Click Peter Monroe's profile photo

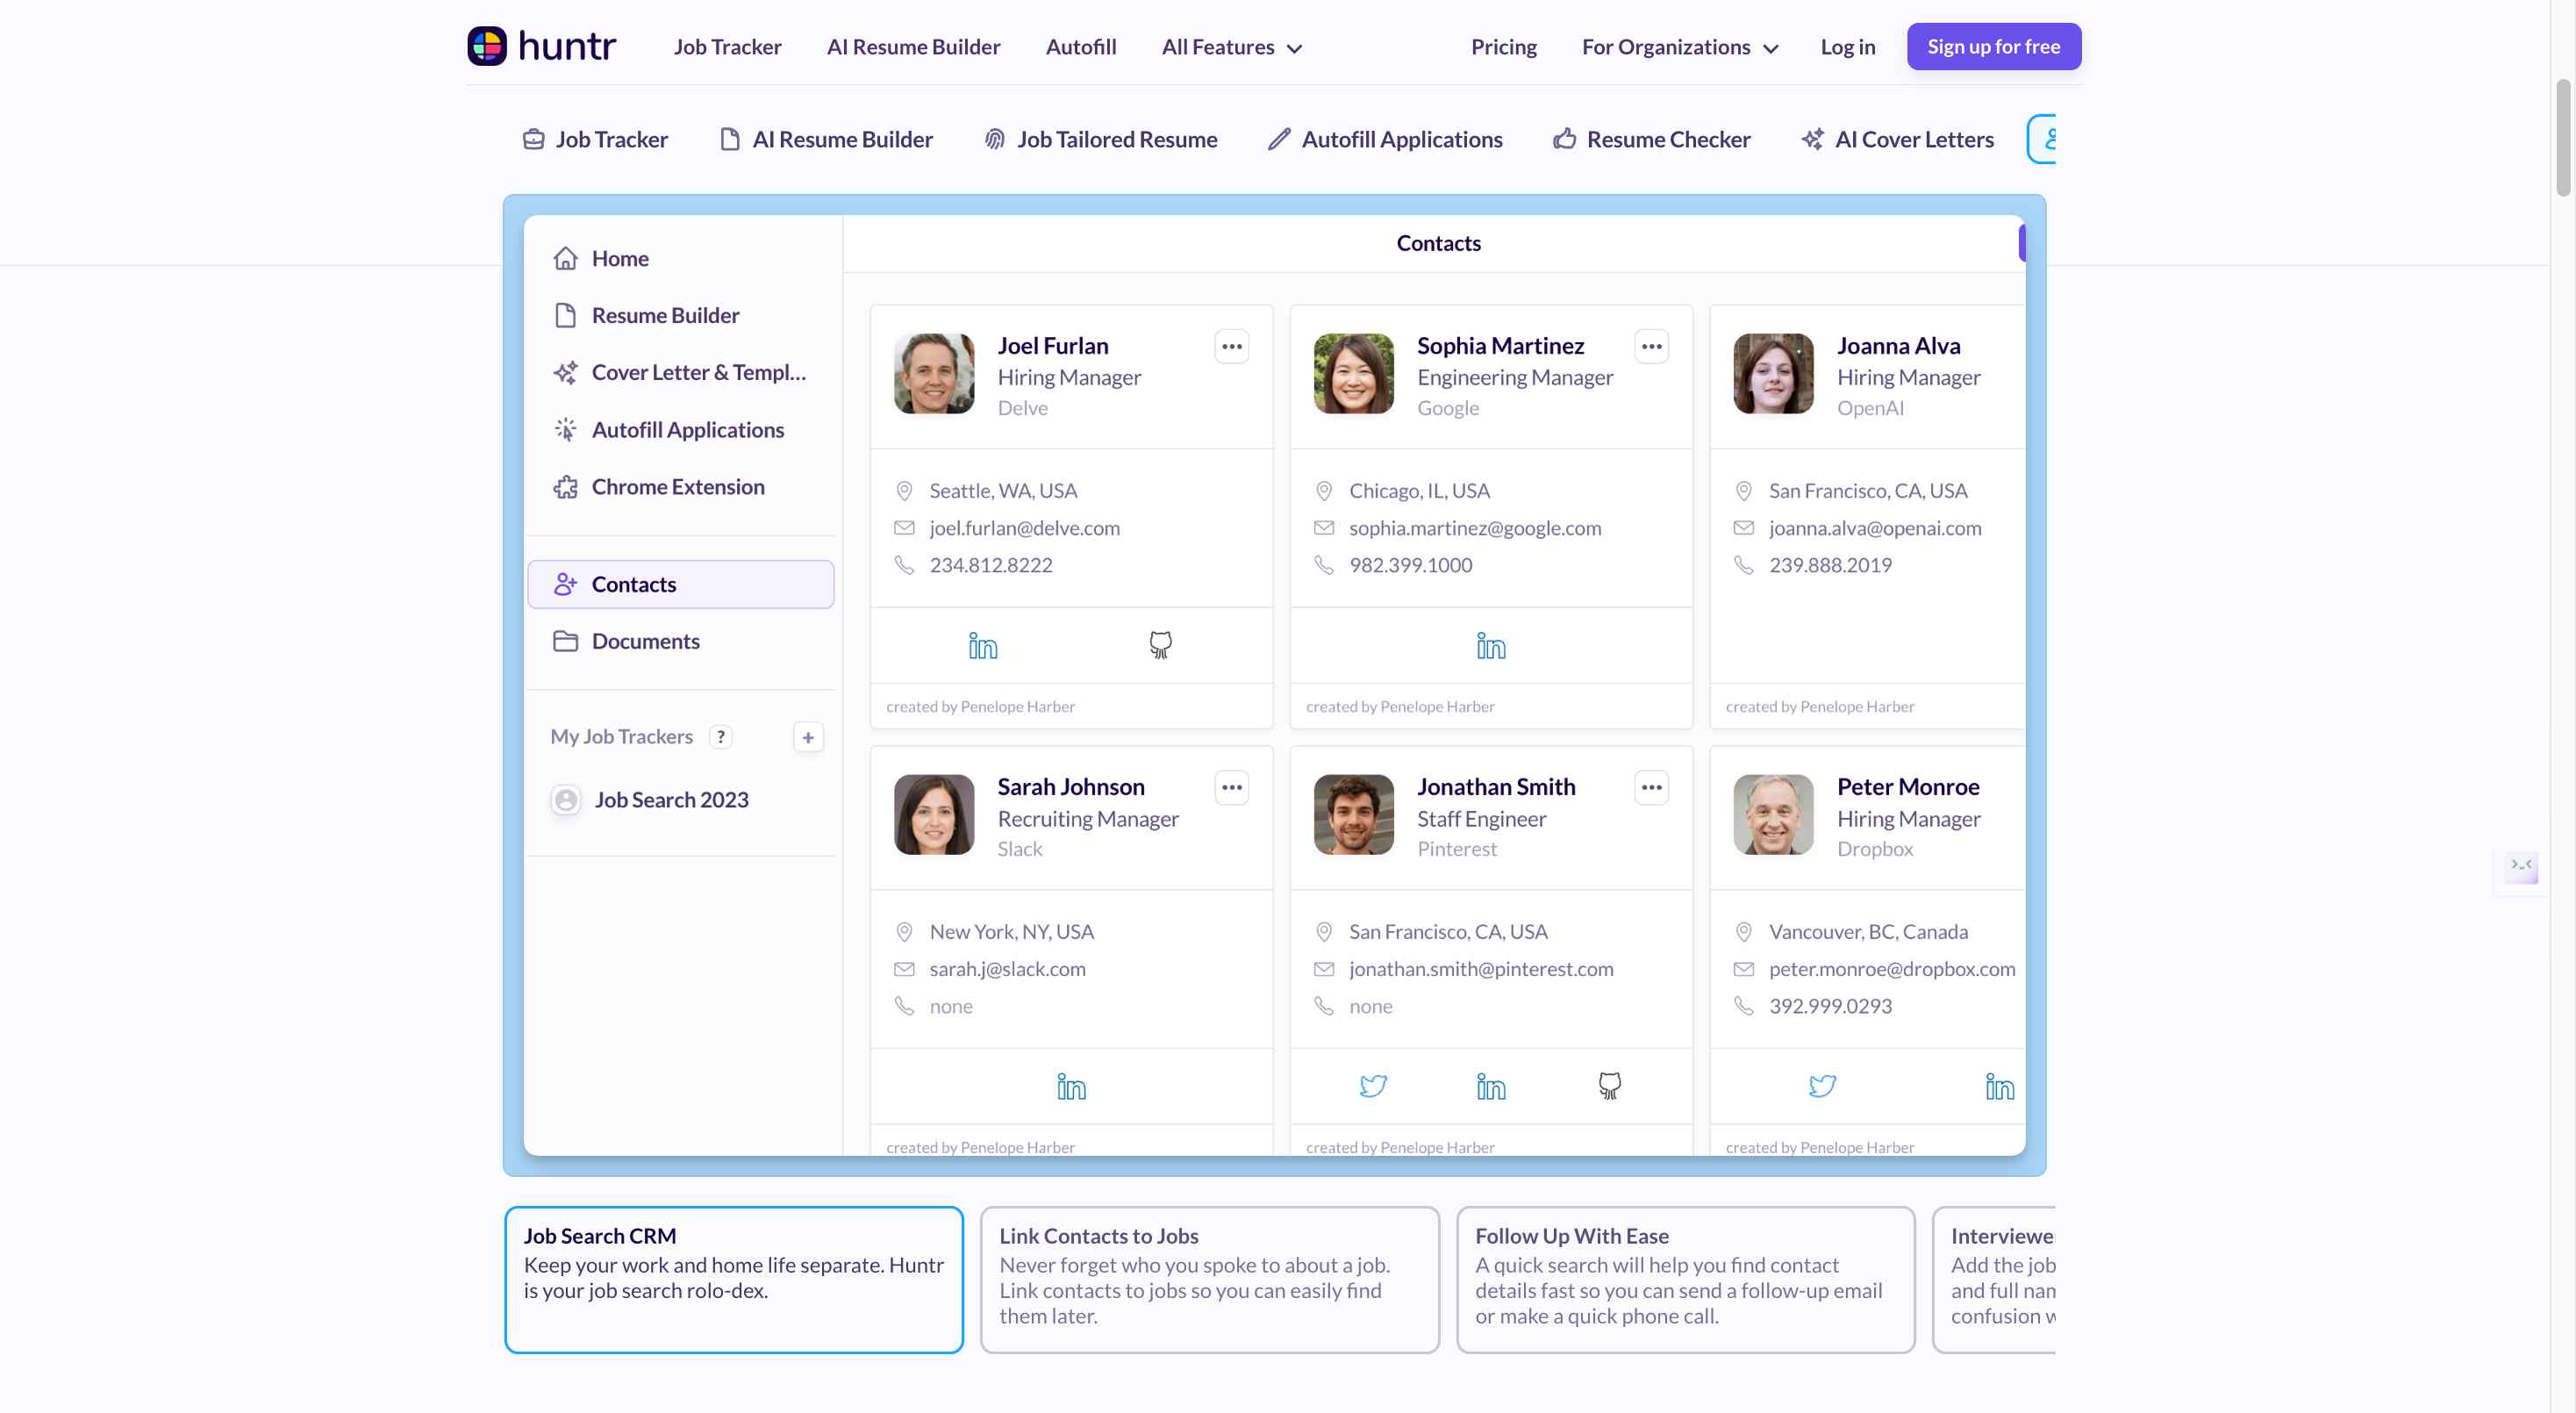coord(1773,814)
